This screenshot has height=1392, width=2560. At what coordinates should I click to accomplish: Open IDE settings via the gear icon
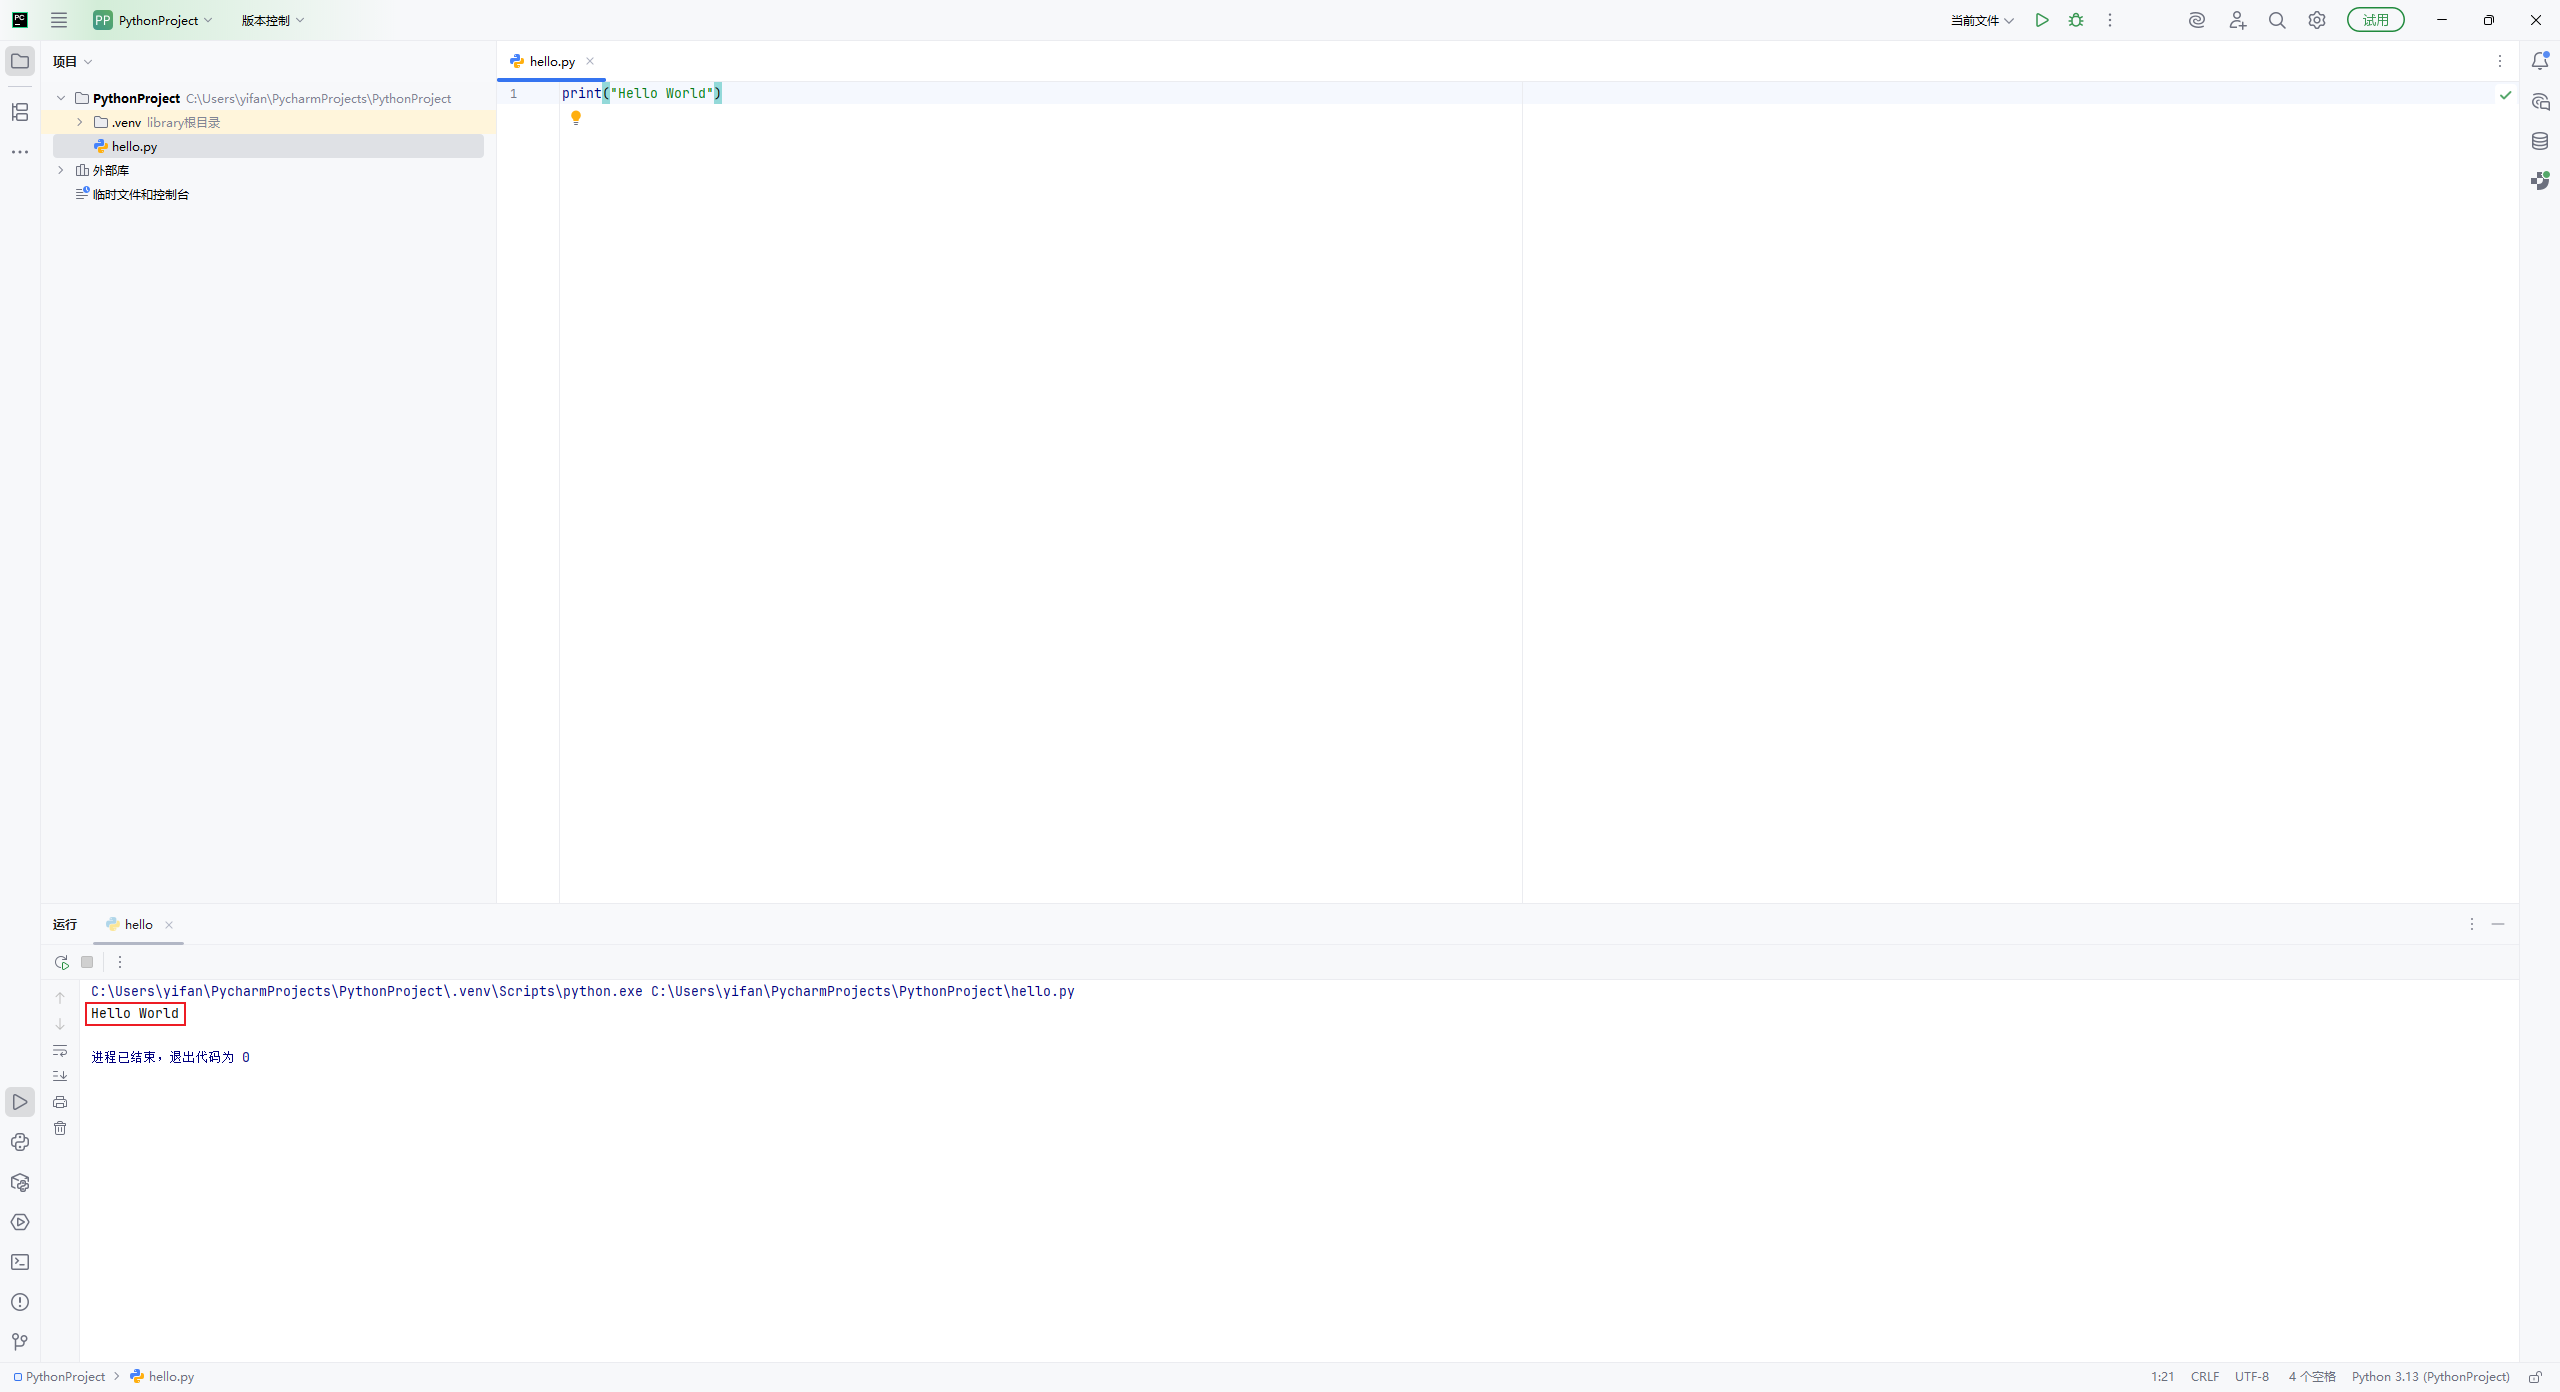[2316, 19]
